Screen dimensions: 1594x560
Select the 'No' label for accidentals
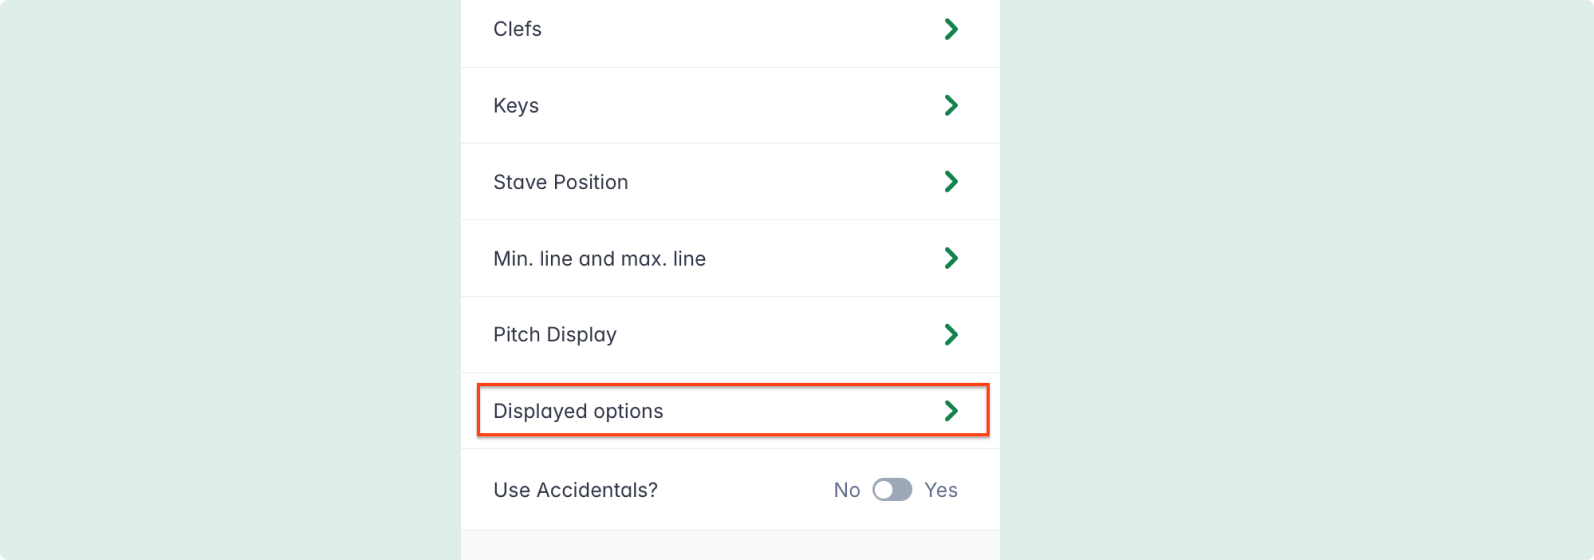(846, 490)
